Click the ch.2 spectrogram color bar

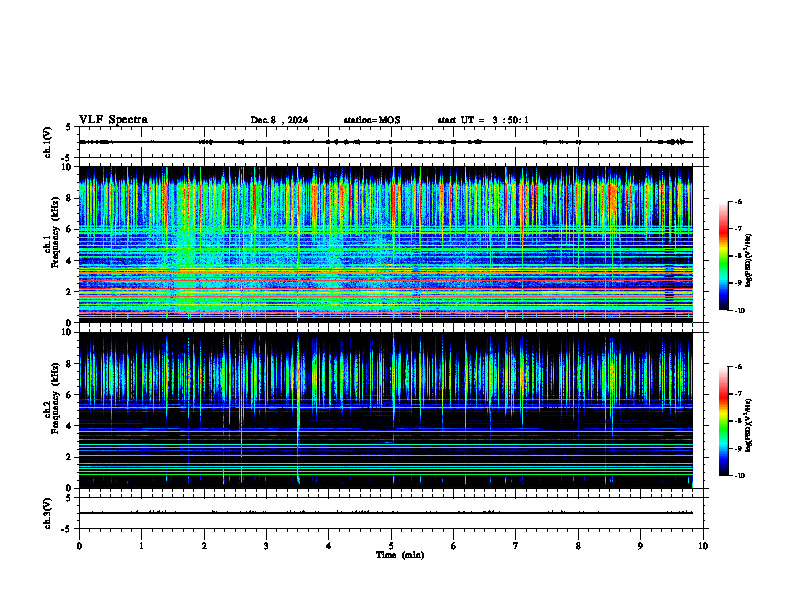(724, 421)
